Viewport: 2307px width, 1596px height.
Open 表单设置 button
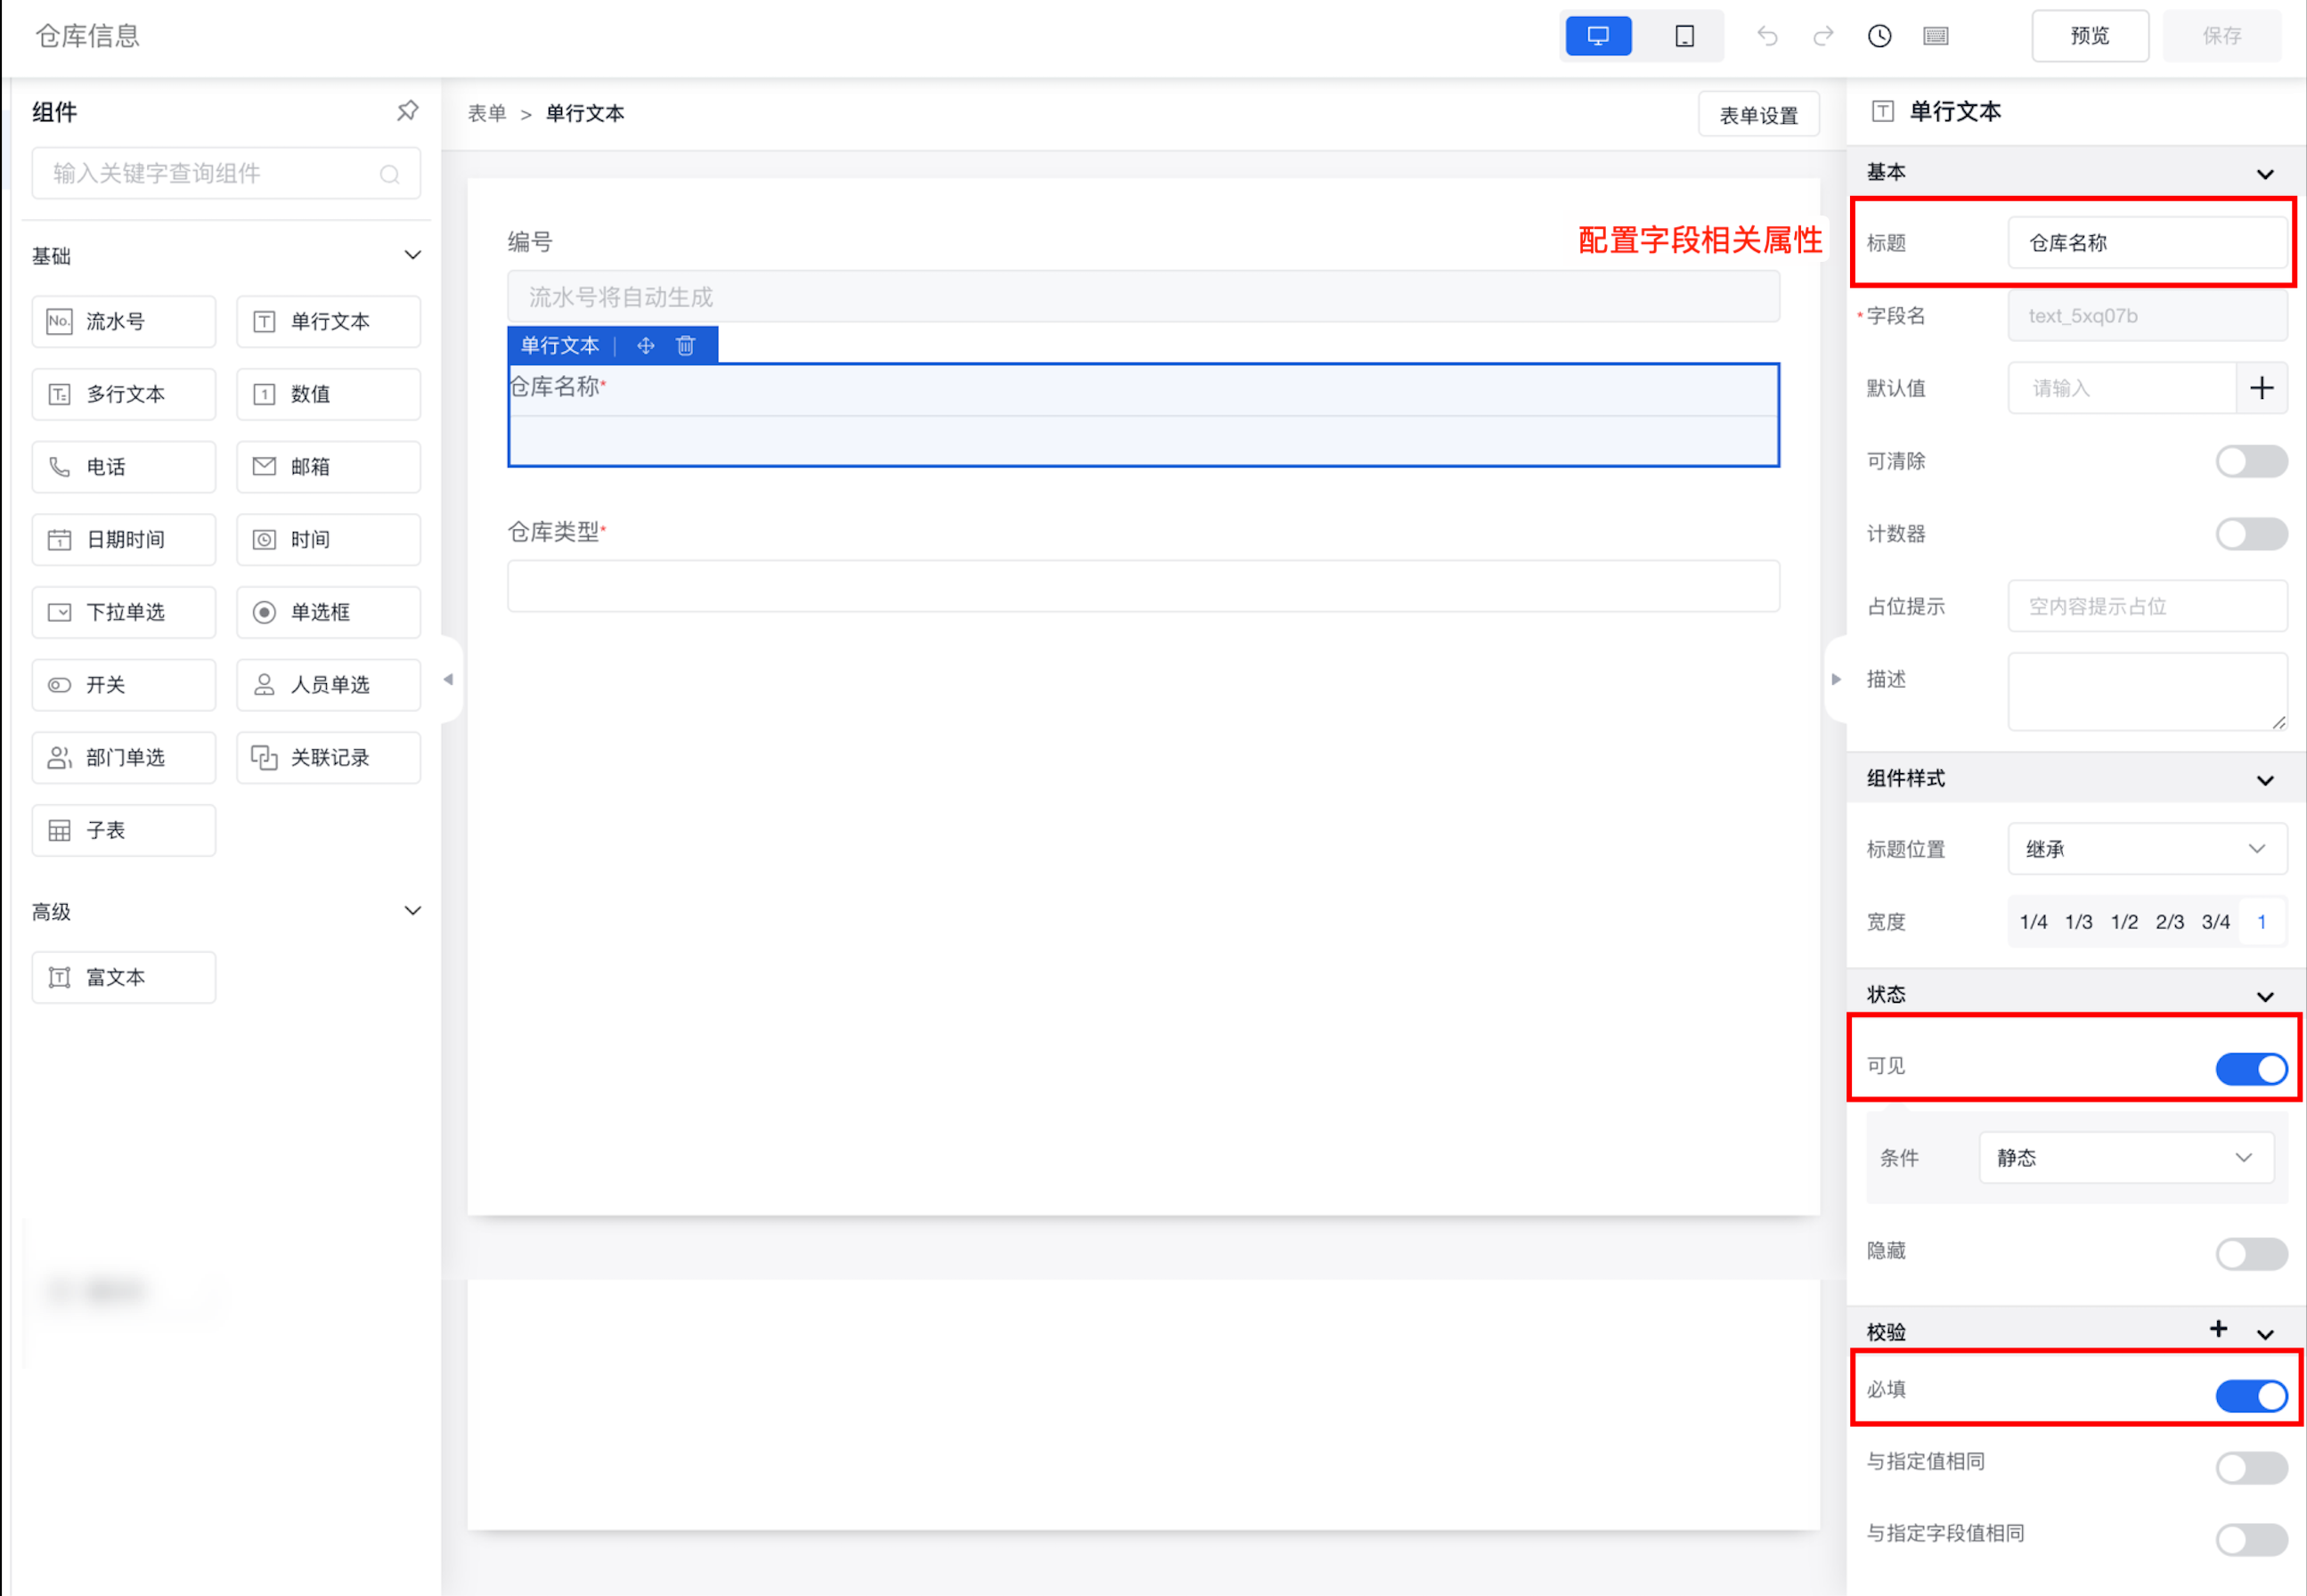click(1758, 115)
